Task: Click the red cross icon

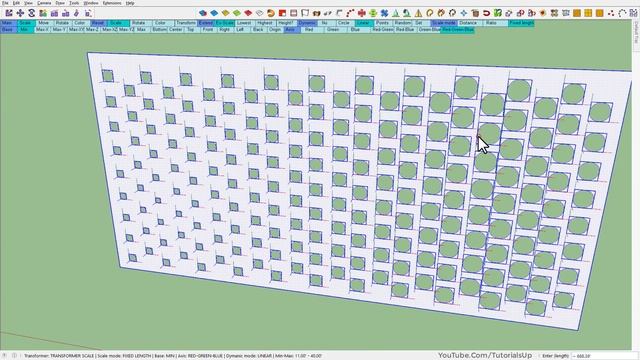Action: pyautogui.click(x=362, y=13)
